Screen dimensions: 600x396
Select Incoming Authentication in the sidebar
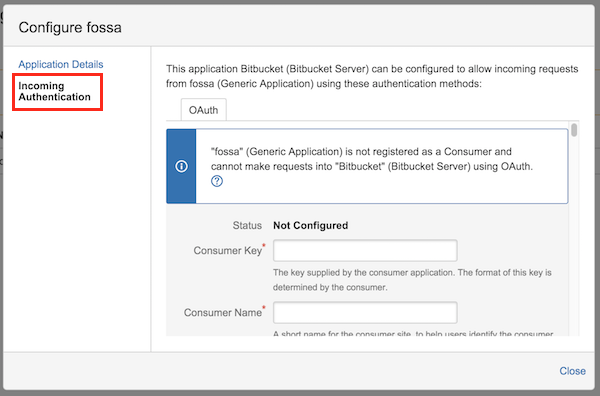(x=54, y=91)
